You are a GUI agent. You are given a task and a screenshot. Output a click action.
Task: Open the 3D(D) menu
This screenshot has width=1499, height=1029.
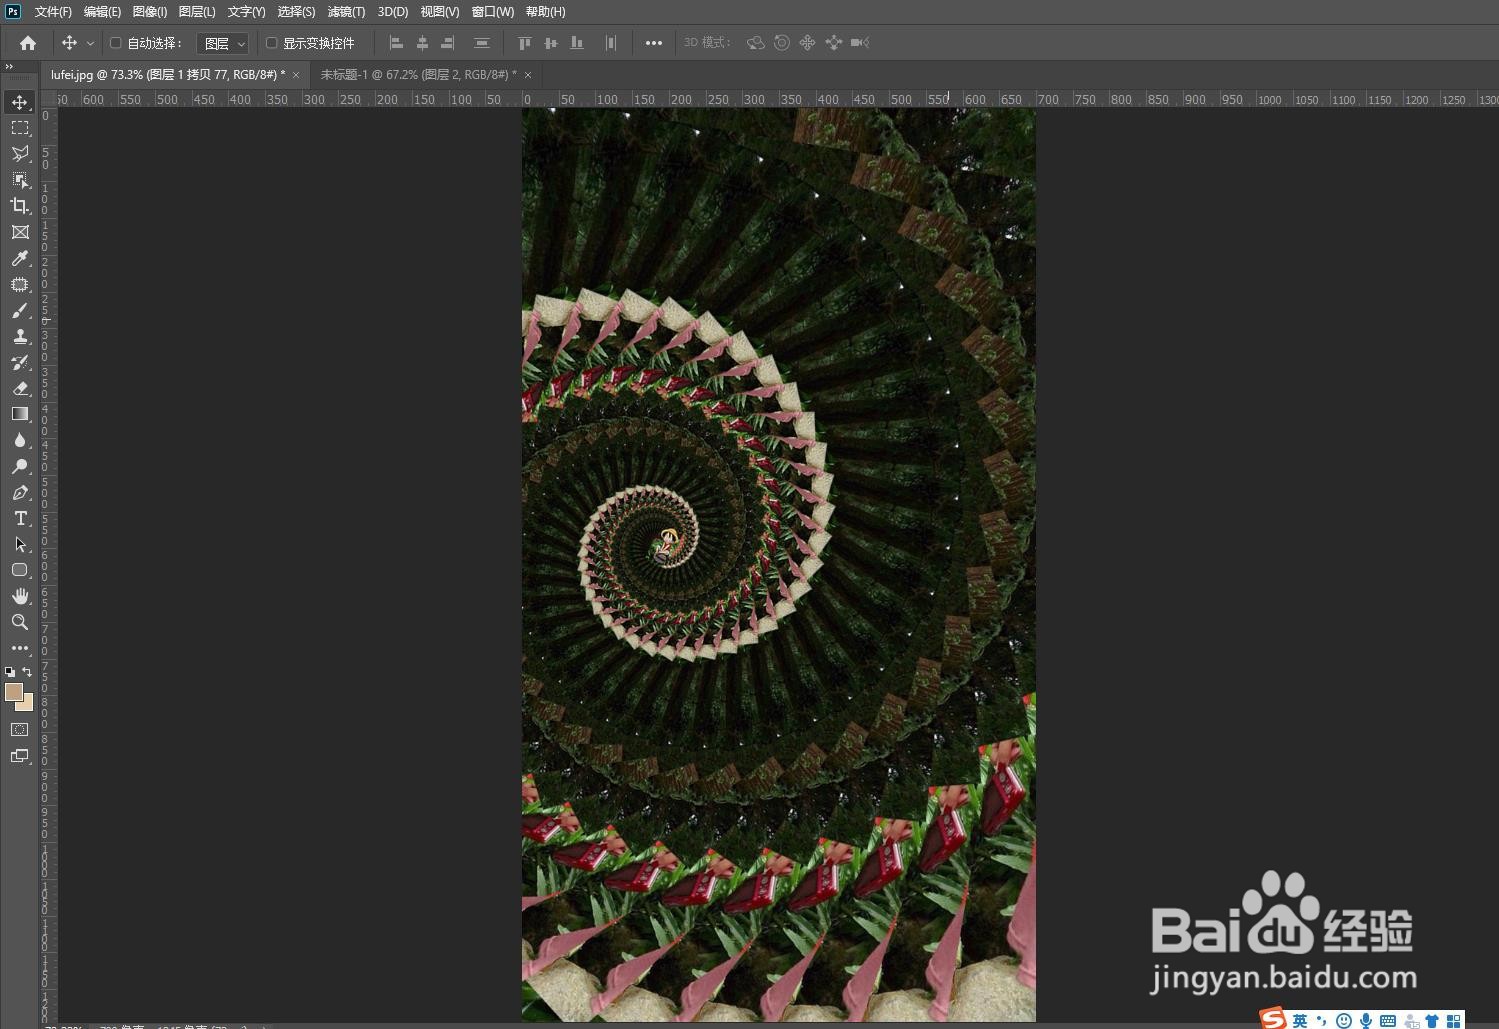393,12
